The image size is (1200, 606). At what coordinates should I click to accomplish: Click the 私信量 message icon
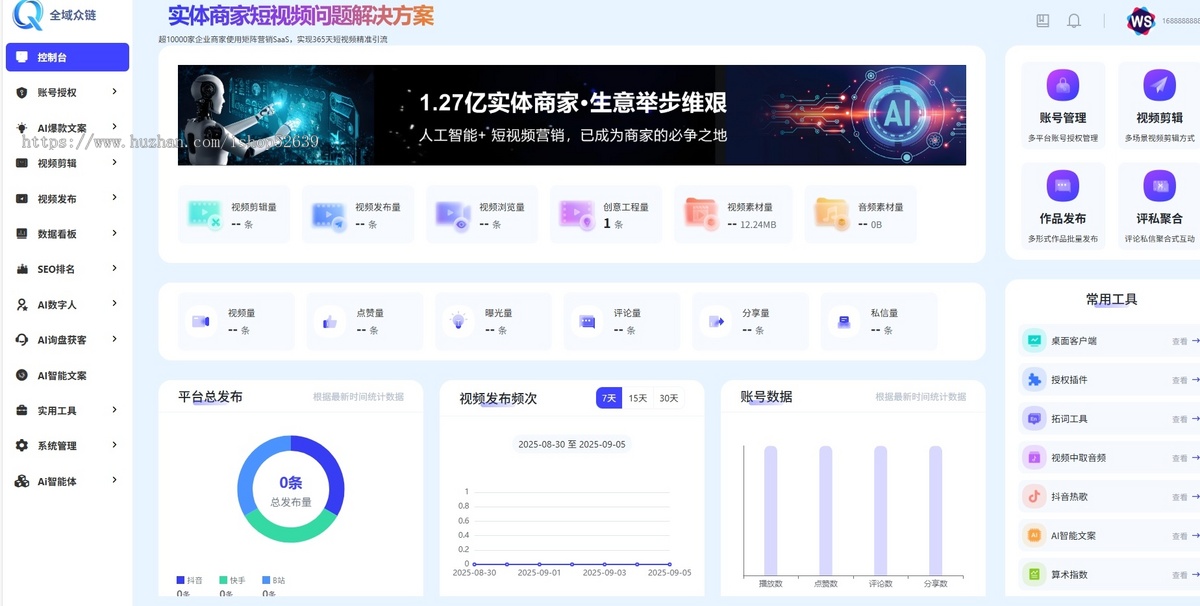845,321
